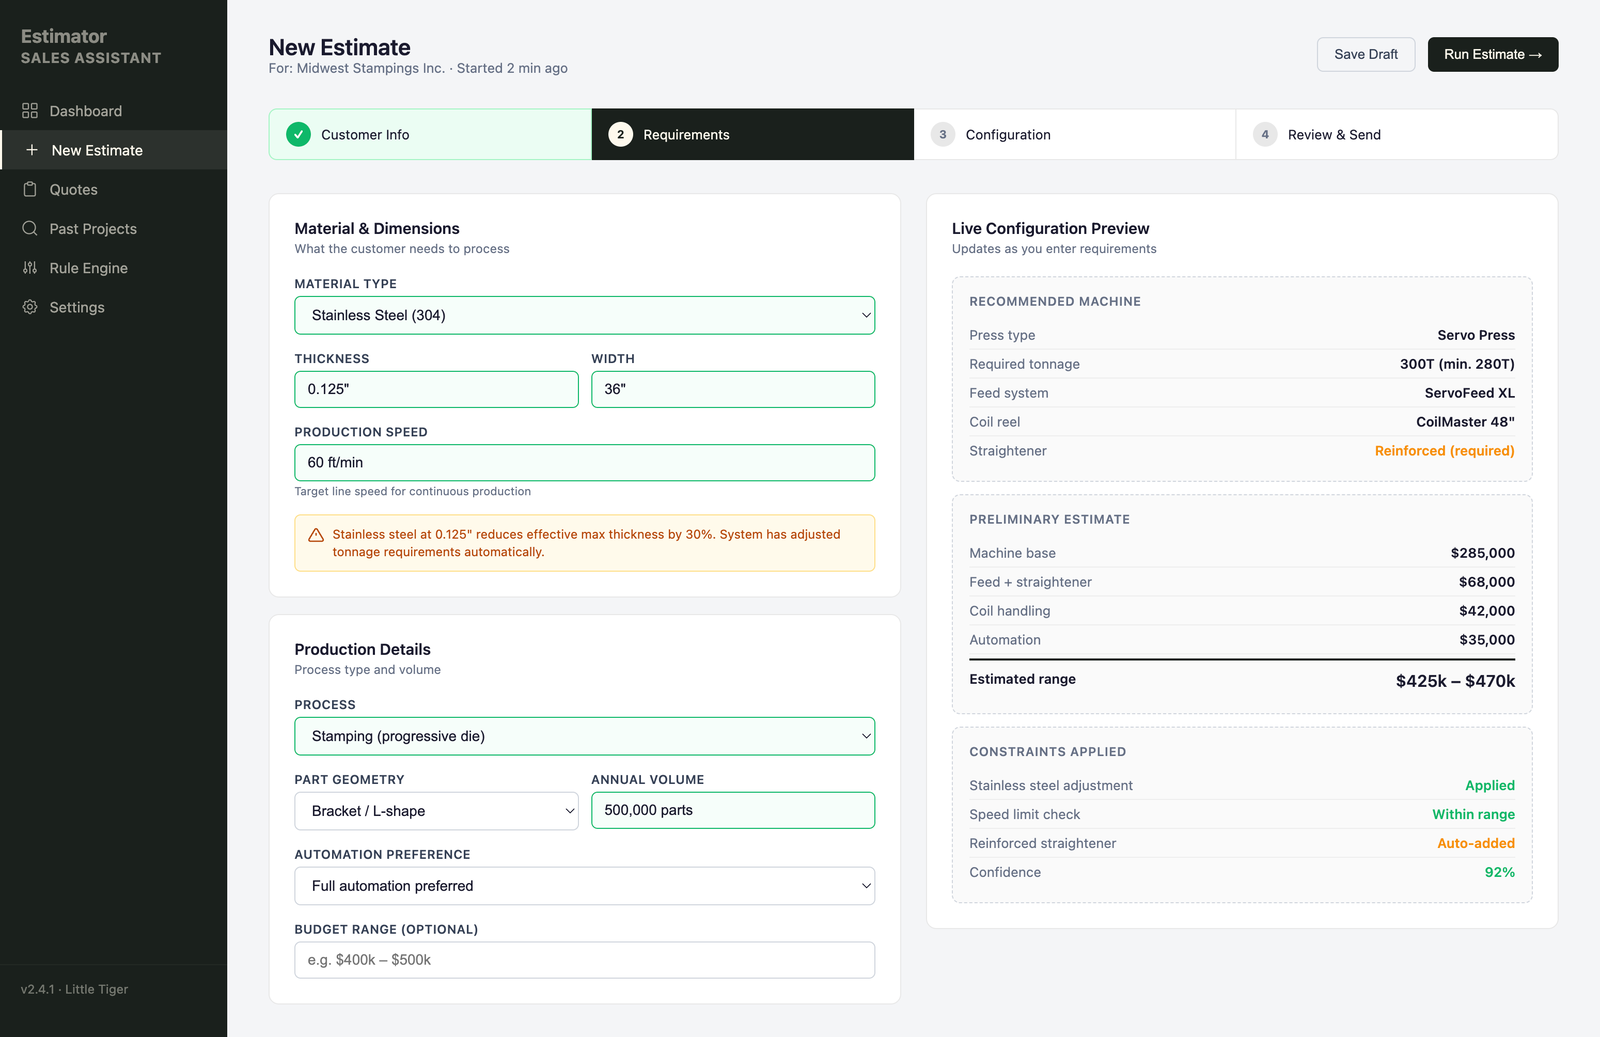Click the Budget Range optional field

coord(584,959)
